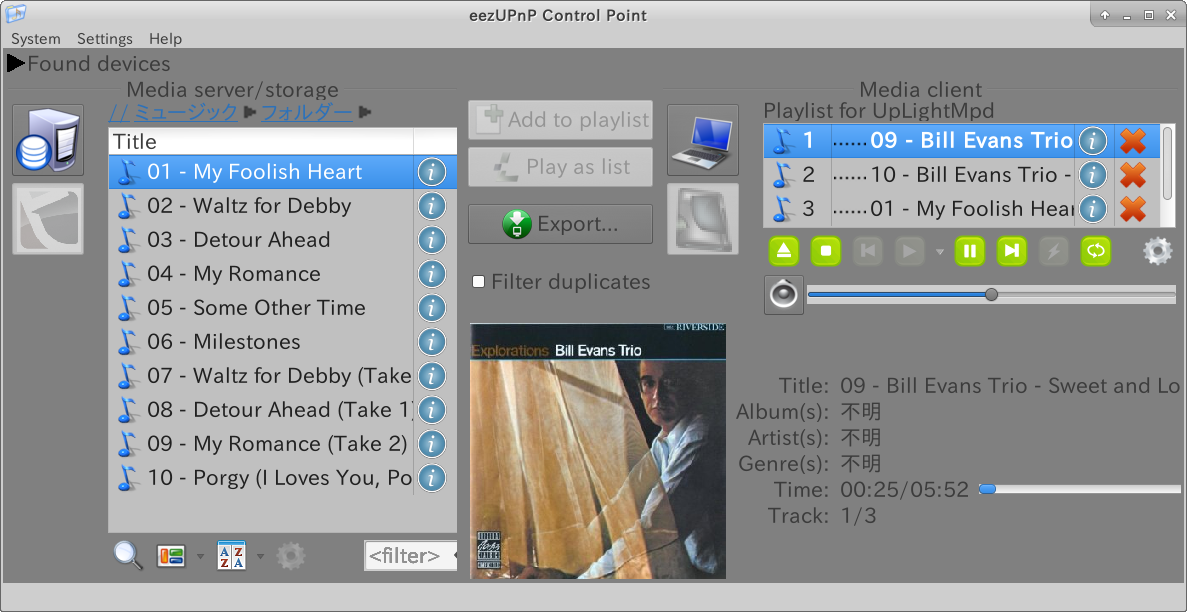Open the view mode dropdown arrow
This screenshot has height=612, width=1187.
point(200,556)
